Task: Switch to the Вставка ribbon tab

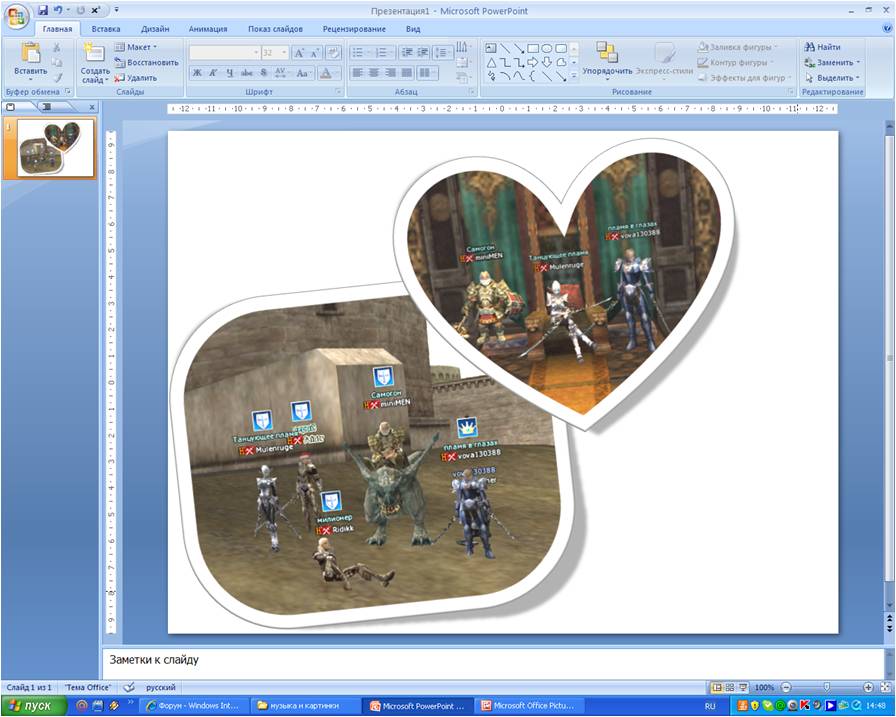Action: (x=106, y=29)
